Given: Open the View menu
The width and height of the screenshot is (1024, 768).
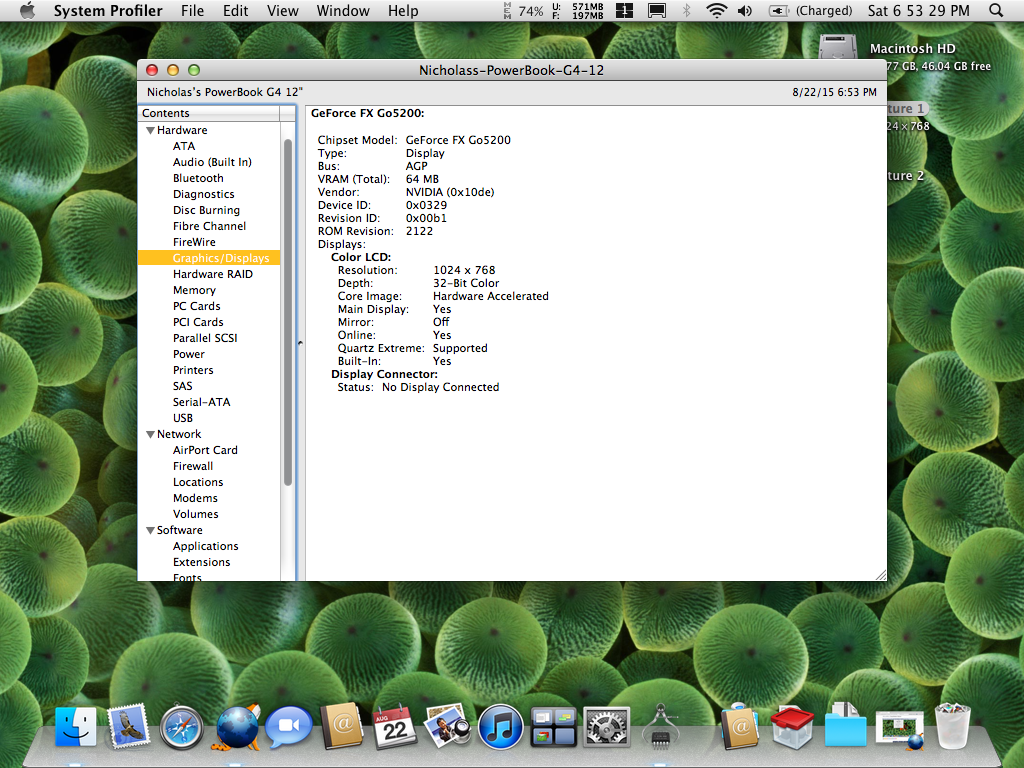Looking at the screenshot, I should click(283, 10).
